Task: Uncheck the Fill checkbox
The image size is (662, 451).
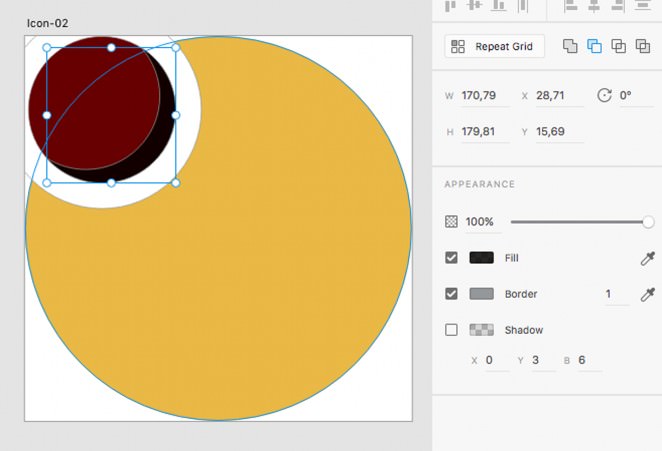Action: coord(451,258)
